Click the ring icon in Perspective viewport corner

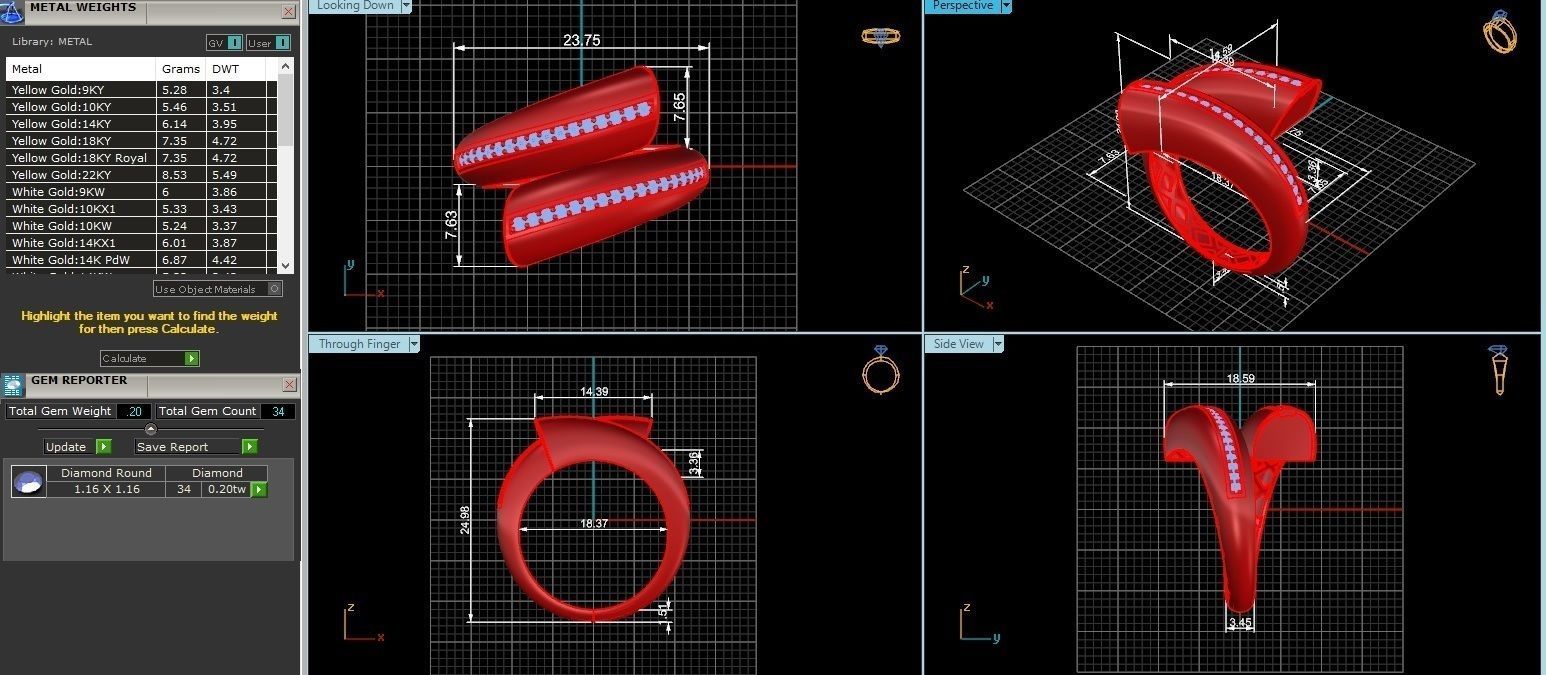1500,31
